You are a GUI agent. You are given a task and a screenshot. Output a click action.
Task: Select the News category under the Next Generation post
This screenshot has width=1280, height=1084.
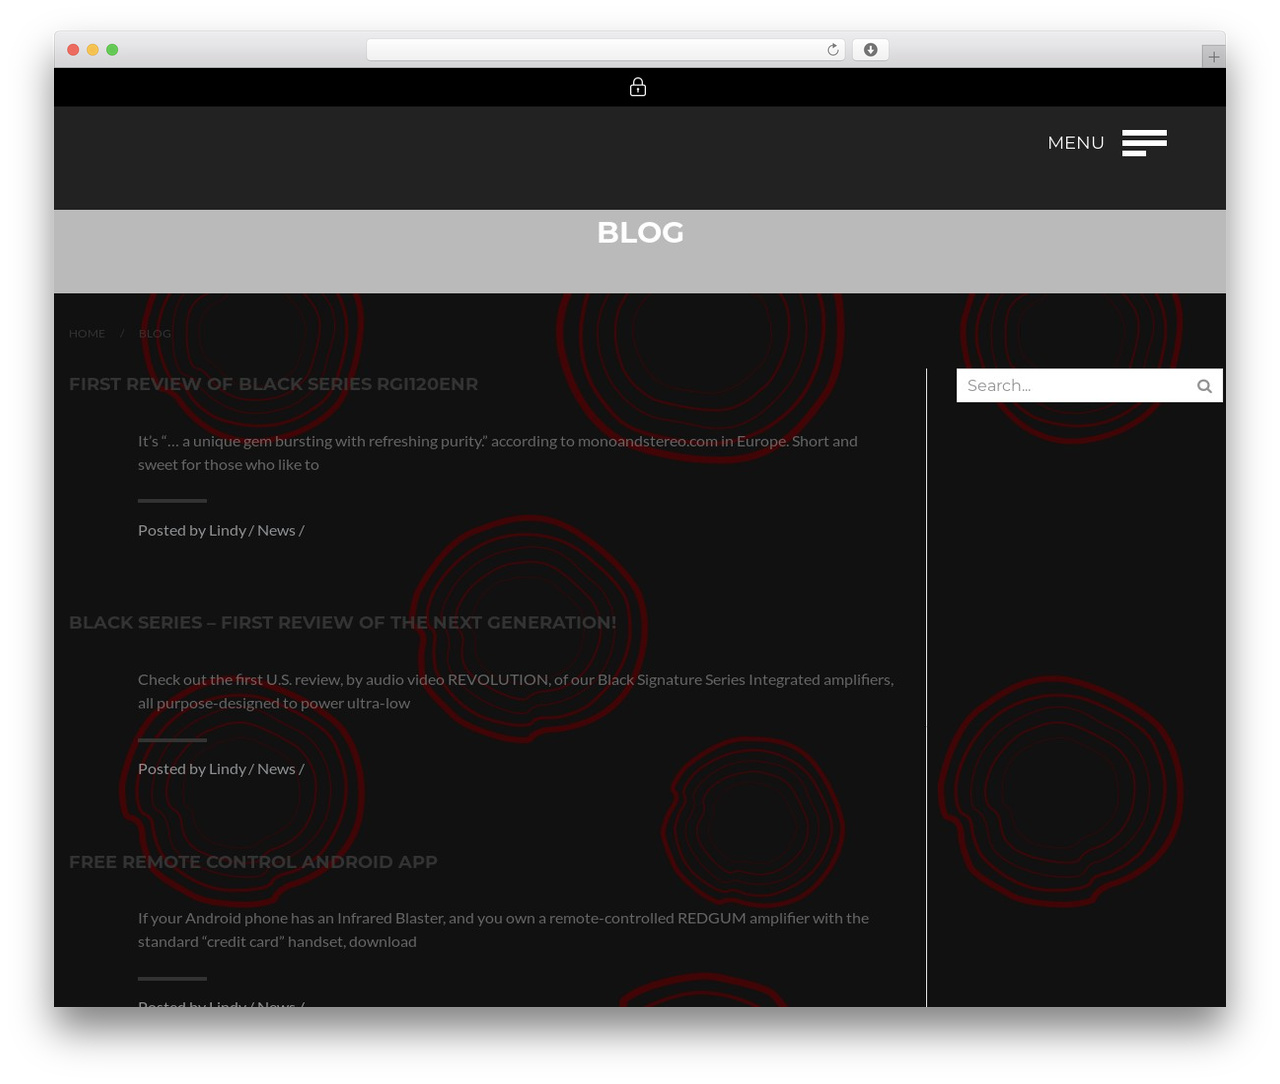click(276, 769)
